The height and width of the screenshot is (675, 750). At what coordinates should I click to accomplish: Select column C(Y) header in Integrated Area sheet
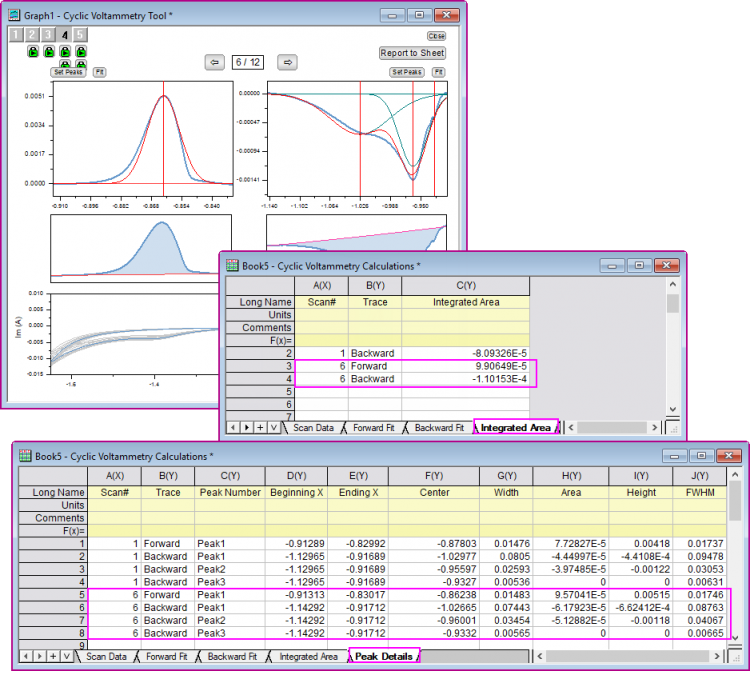(x=466, y=286)
